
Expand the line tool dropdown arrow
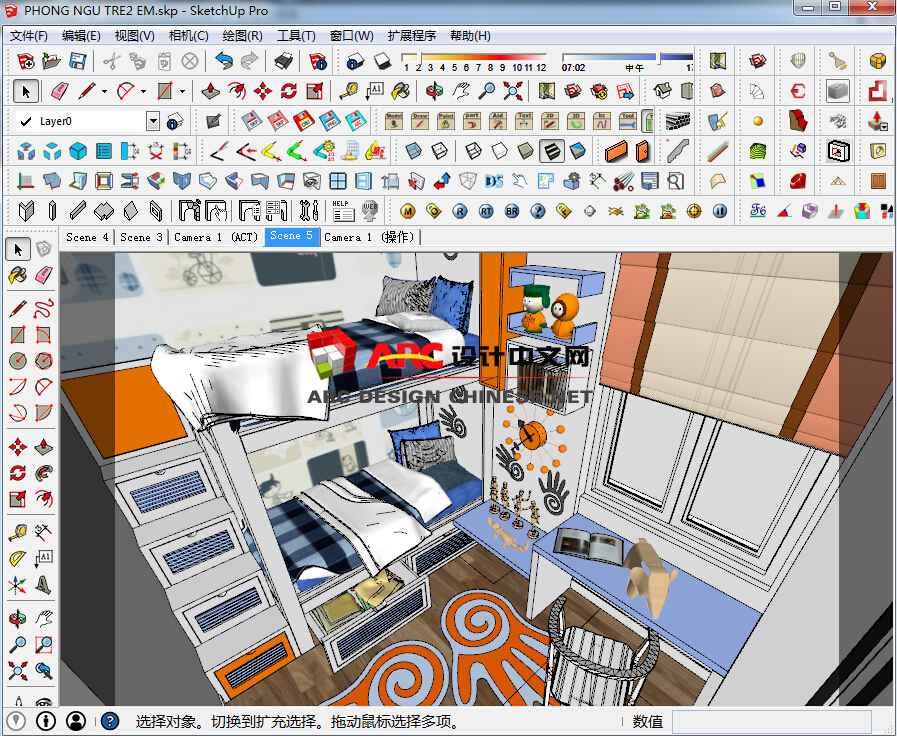click(104, 92)
